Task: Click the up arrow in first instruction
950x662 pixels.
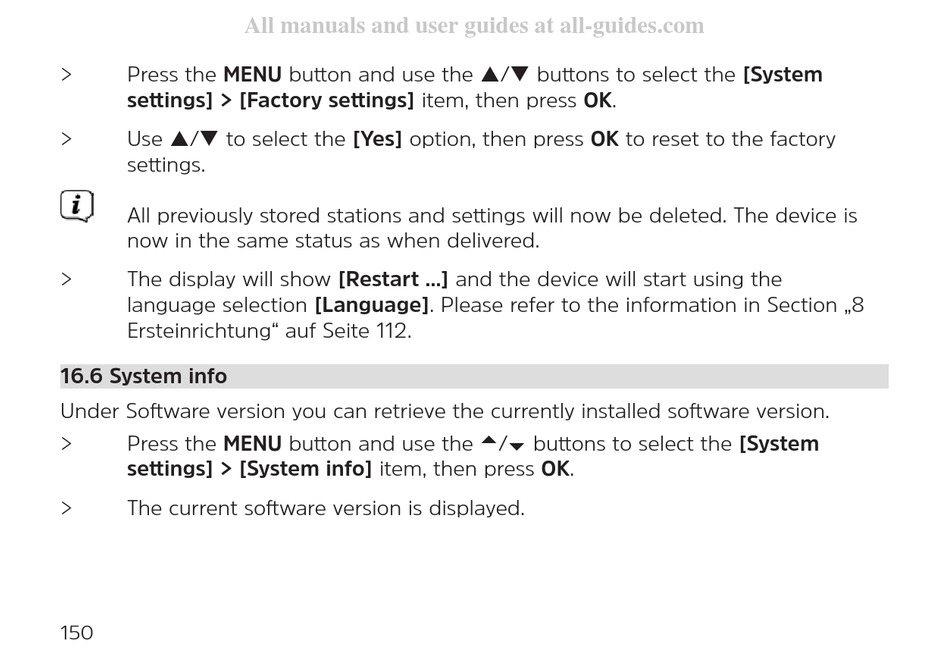Action: coord(490,74)
